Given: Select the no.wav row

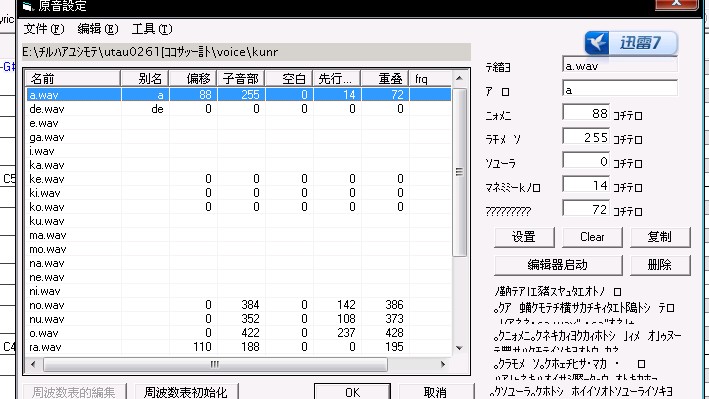Looking at the screenshot, I should pos(239,305).
